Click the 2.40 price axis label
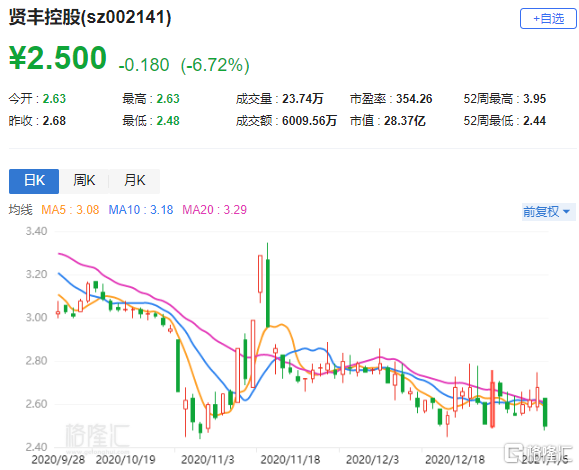 [x=36, y=447]
